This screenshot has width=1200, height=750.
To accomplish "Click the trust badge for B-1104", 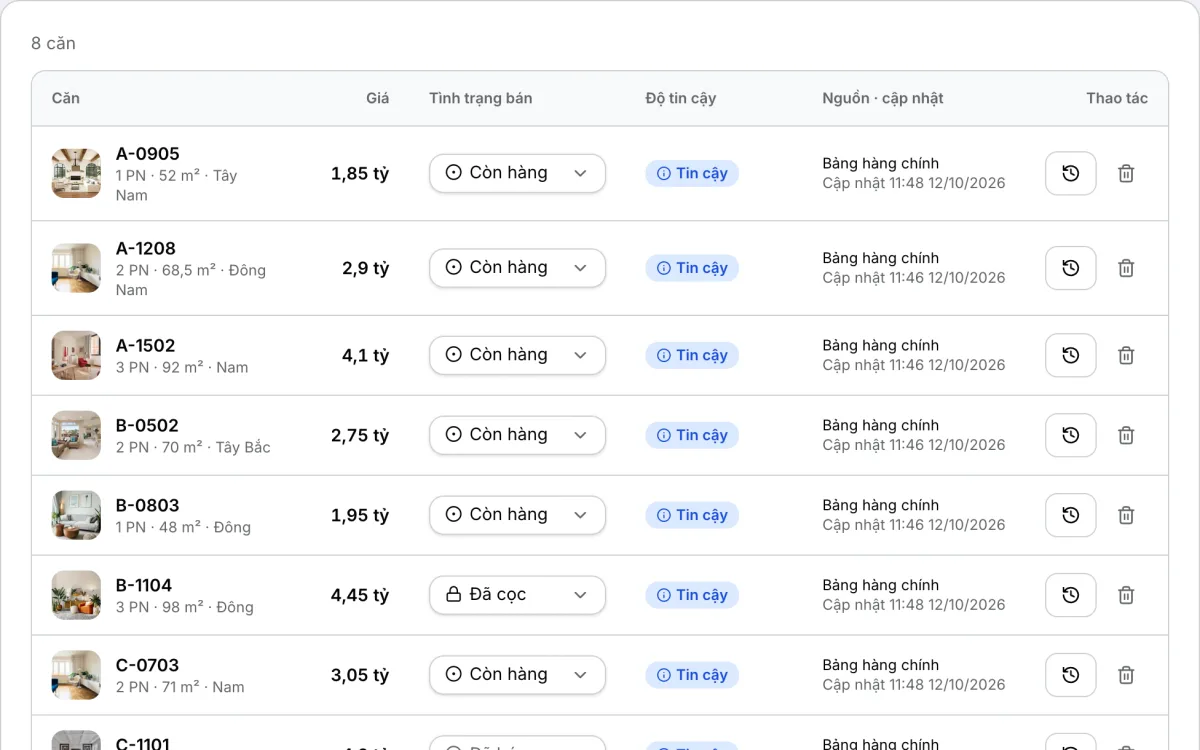I will [692, 595].
